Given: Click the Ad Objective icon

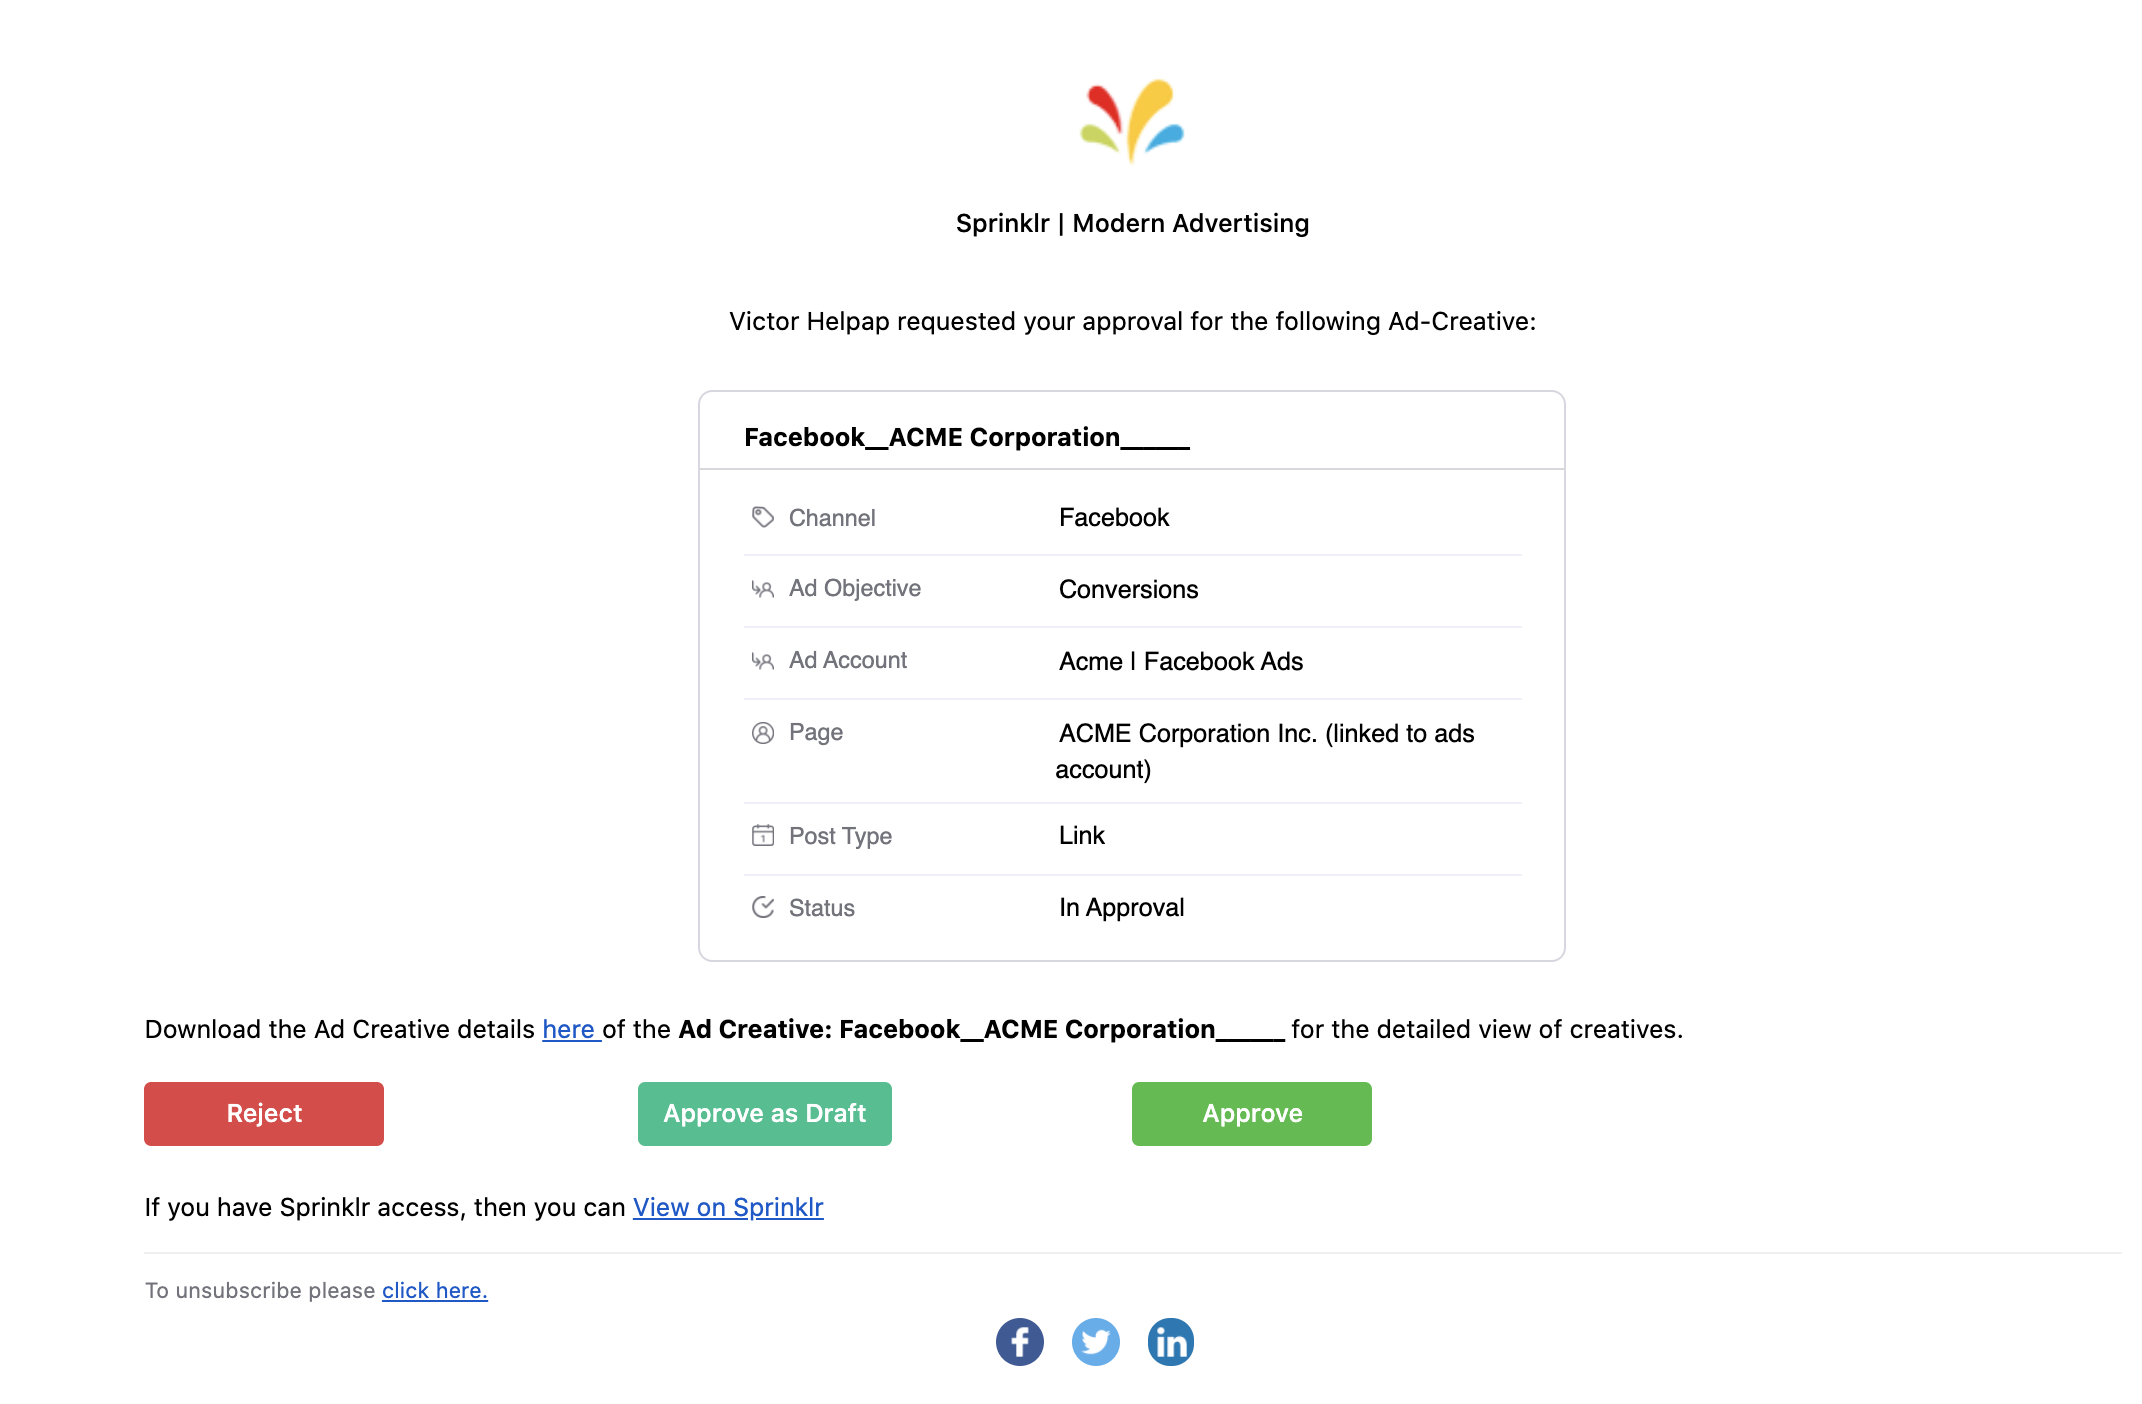Looking at the screenshot, I should 763,589.
